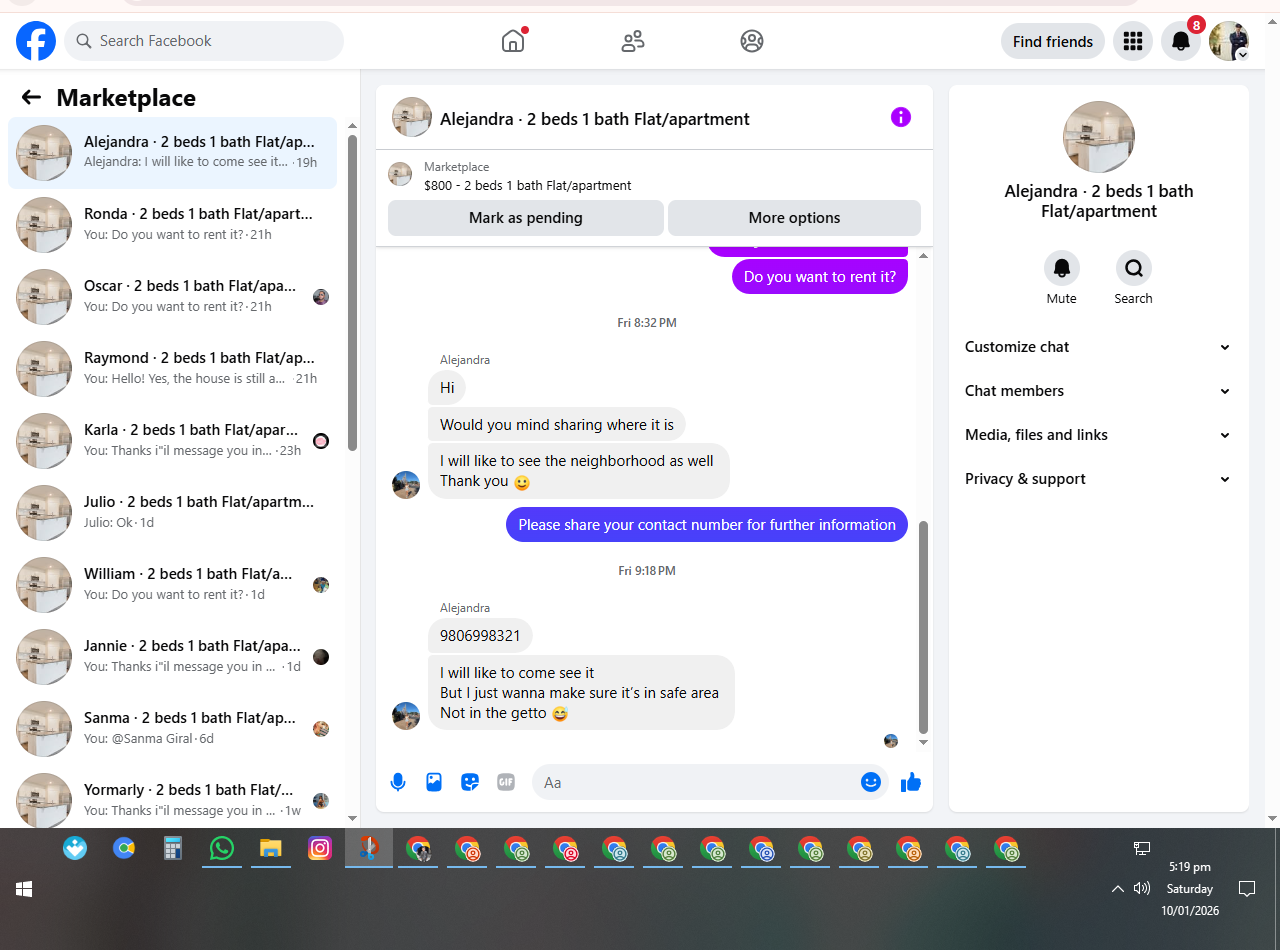Image resolution: width=1280 pixels, height=950 pixels.
Task: Open the taskbar volume icon
Action: [1142, 888]
